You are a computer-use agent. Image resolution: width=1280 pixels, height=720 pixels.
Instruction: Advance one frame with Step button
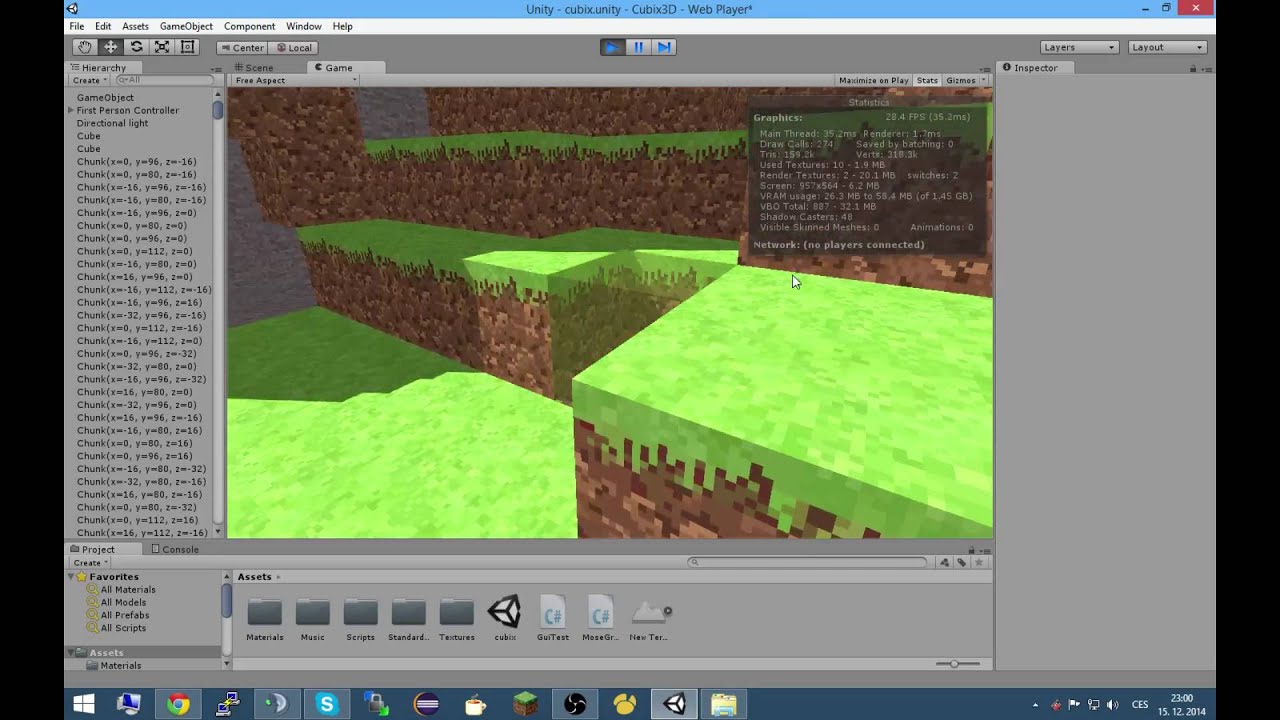click(664, 47)
